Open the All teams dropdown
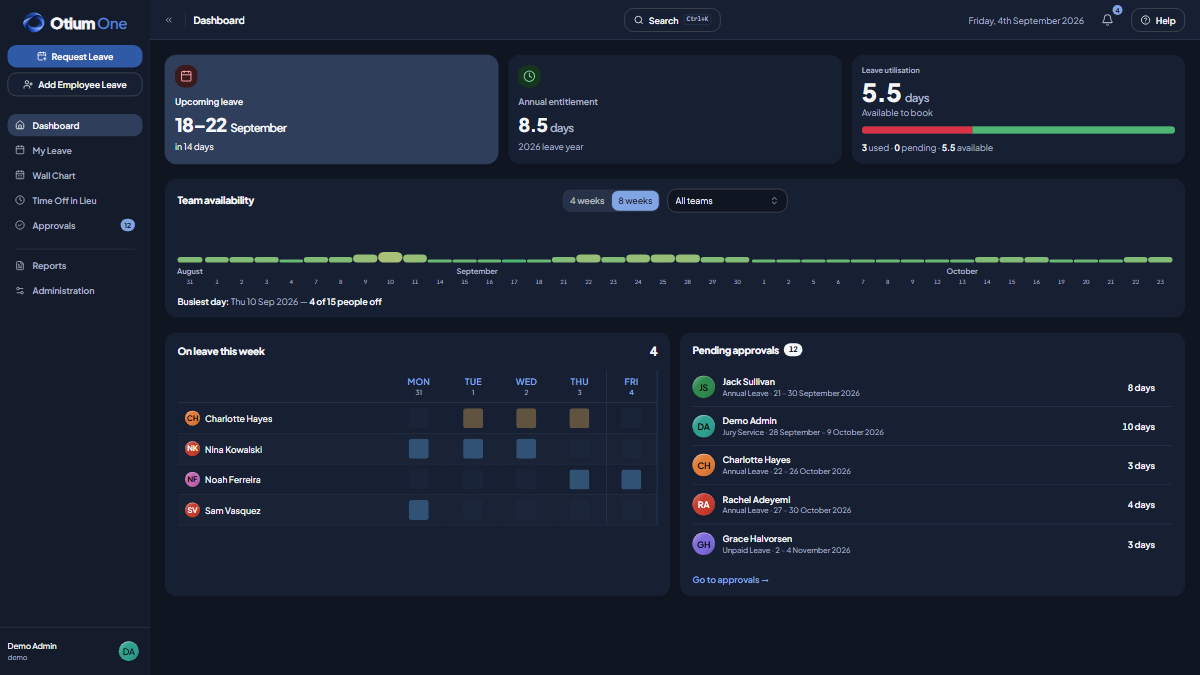The image size is (1200, 675). pyautogui.click(x=727, y=201)
